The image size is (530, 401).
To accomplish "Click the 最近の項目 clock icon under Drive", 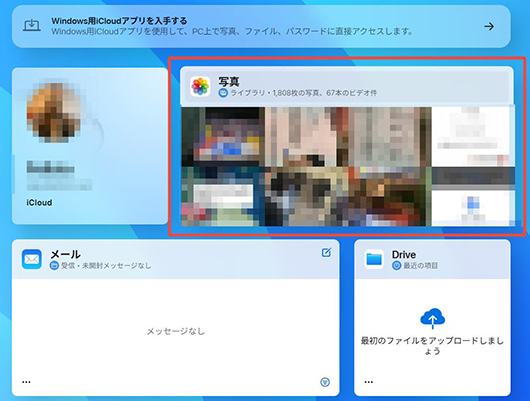I will click(x=396, y=266).
